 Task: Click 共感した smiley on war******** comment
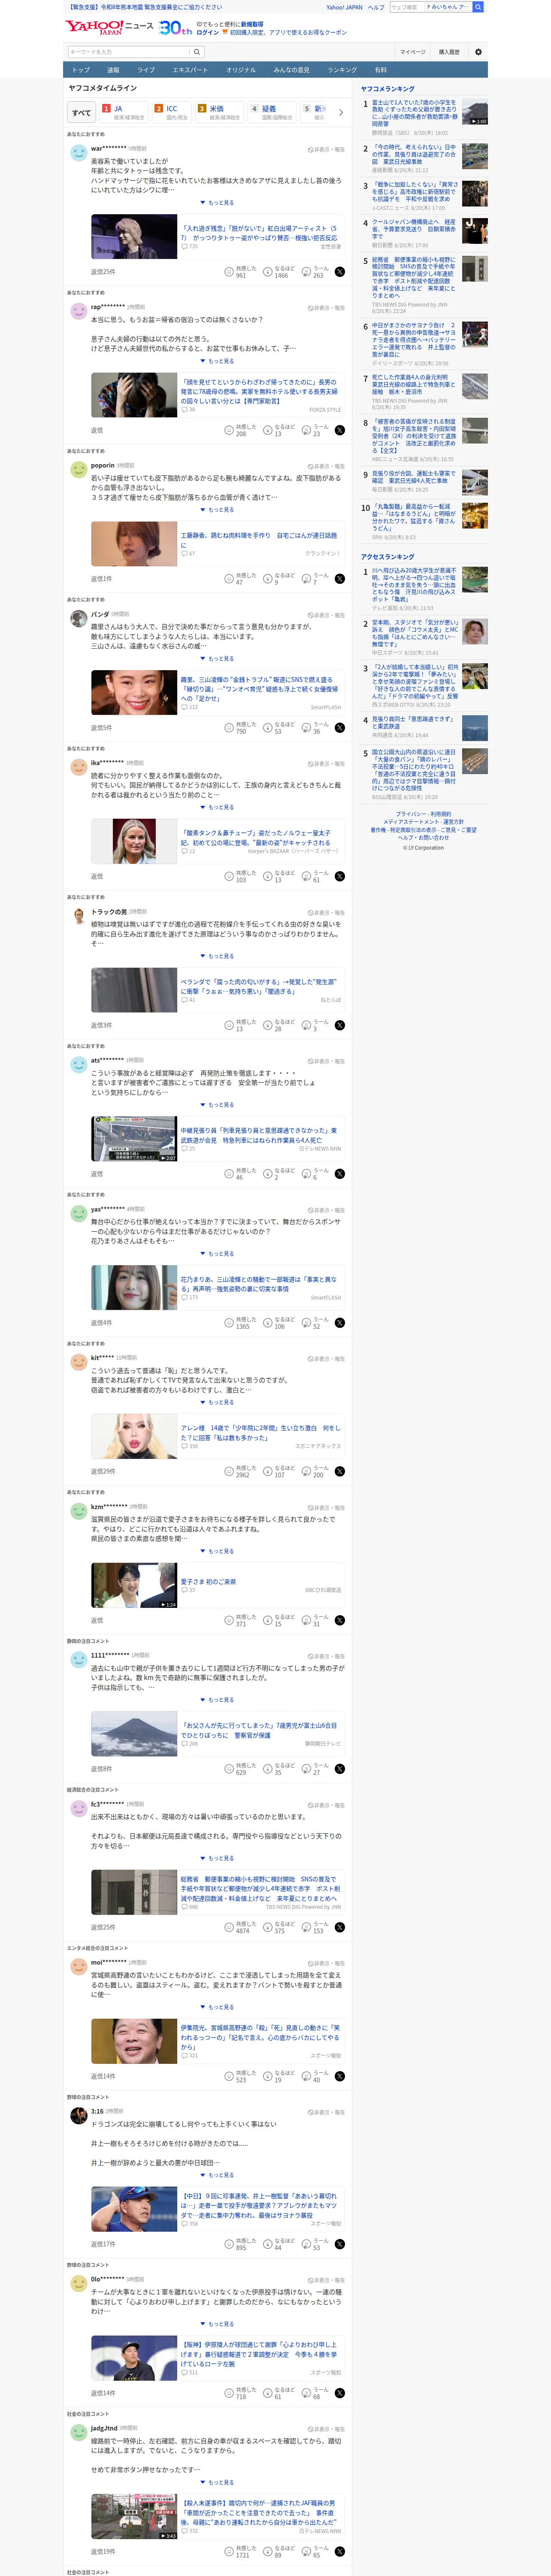[229, 272]
